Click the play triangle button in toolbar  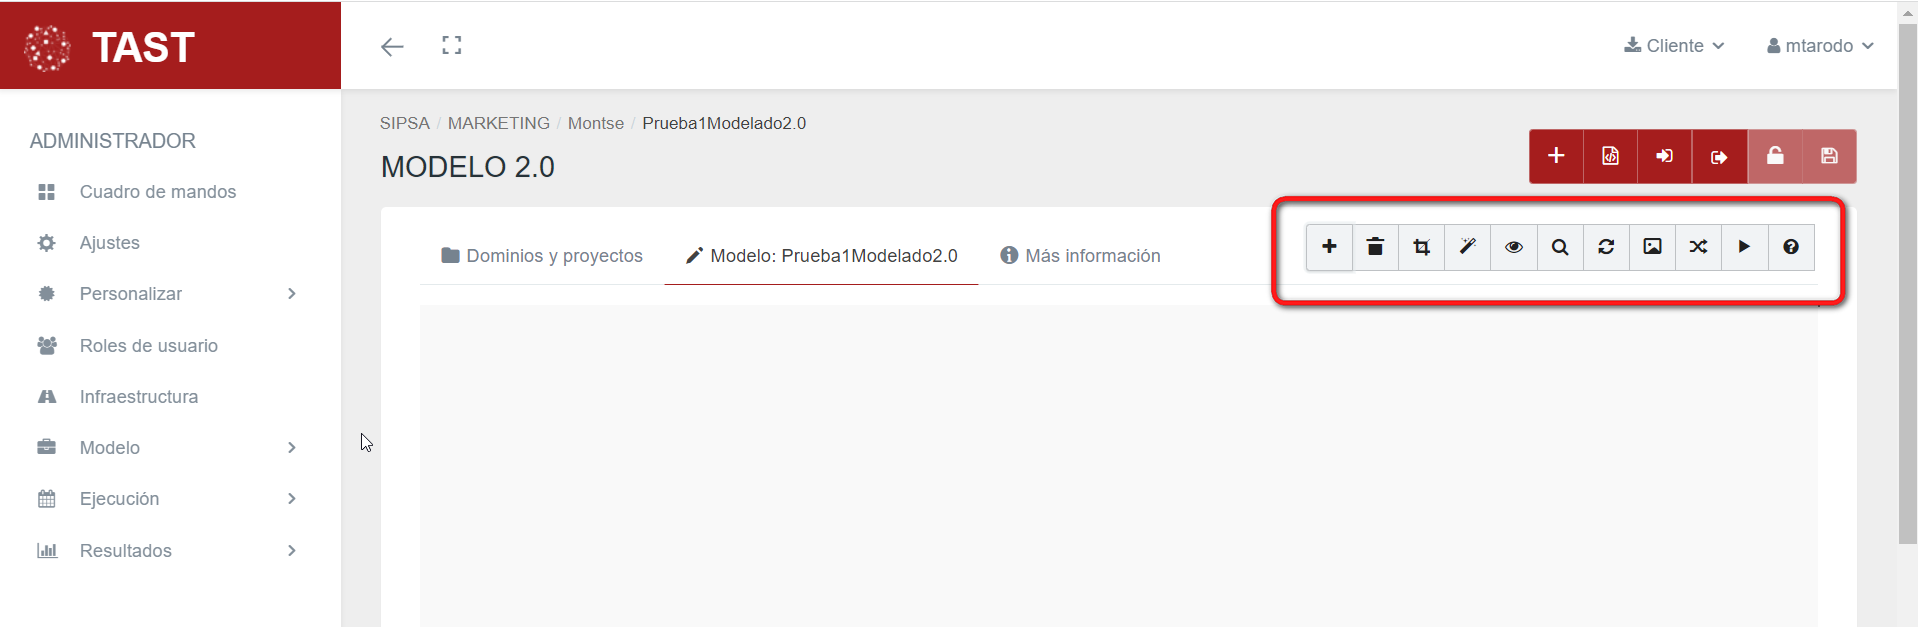(1744, 247)
